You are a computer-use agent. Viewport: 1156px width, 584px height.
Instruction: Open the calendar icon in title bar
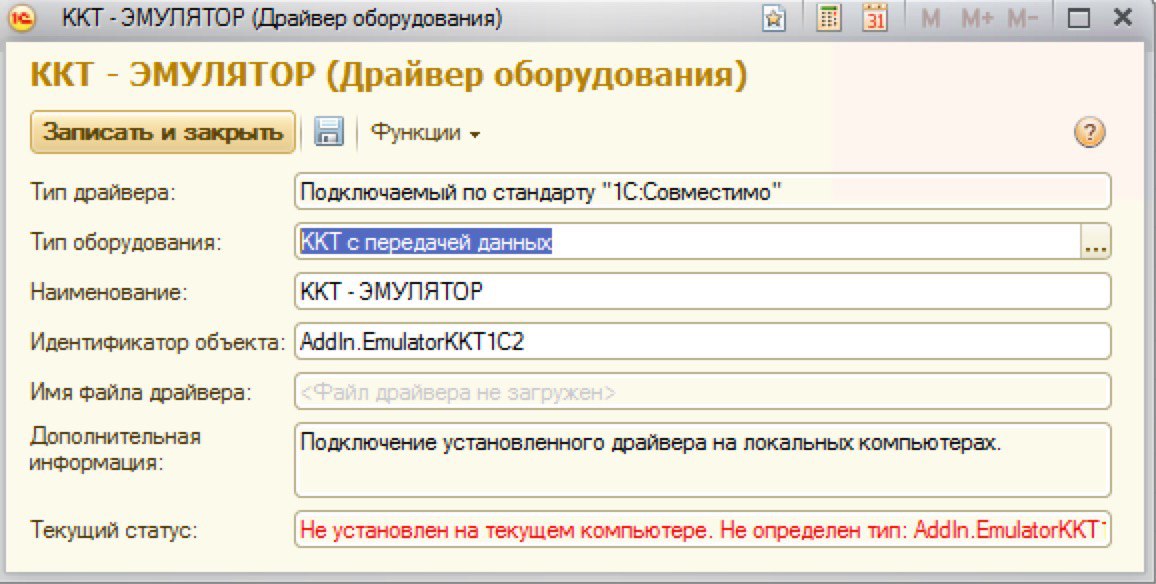[x=875, y=18]
